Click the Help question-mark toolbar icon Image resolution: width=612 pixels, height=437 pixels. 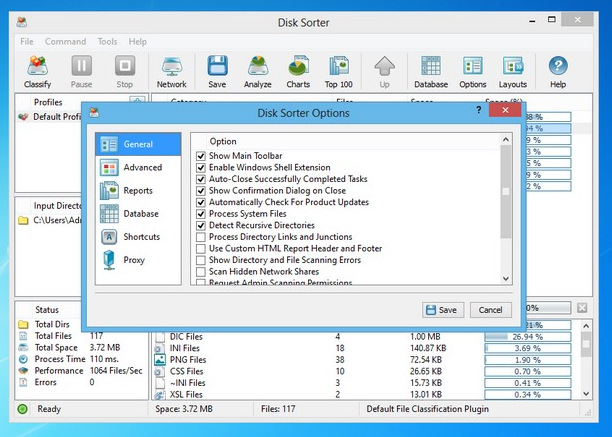558,71
